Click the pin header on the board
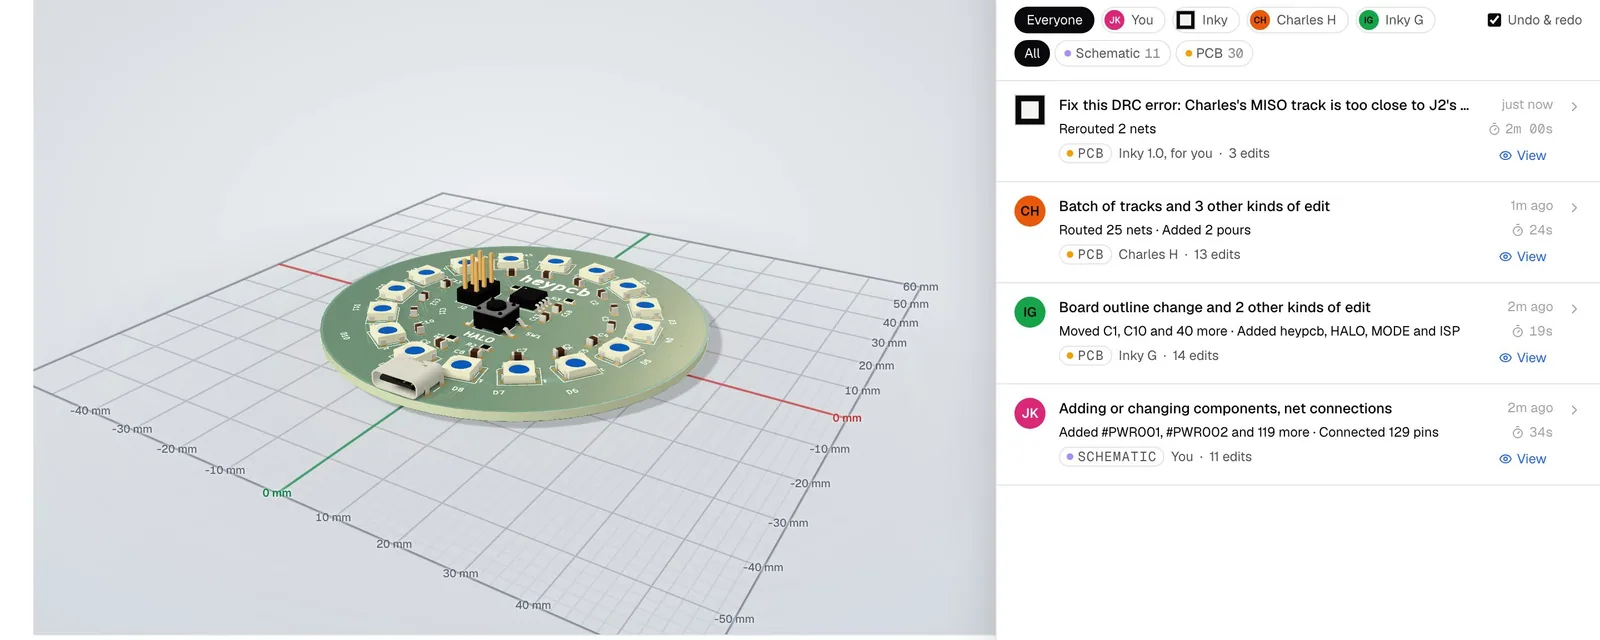Screen dimensions: 1600x640 point(479,280)
